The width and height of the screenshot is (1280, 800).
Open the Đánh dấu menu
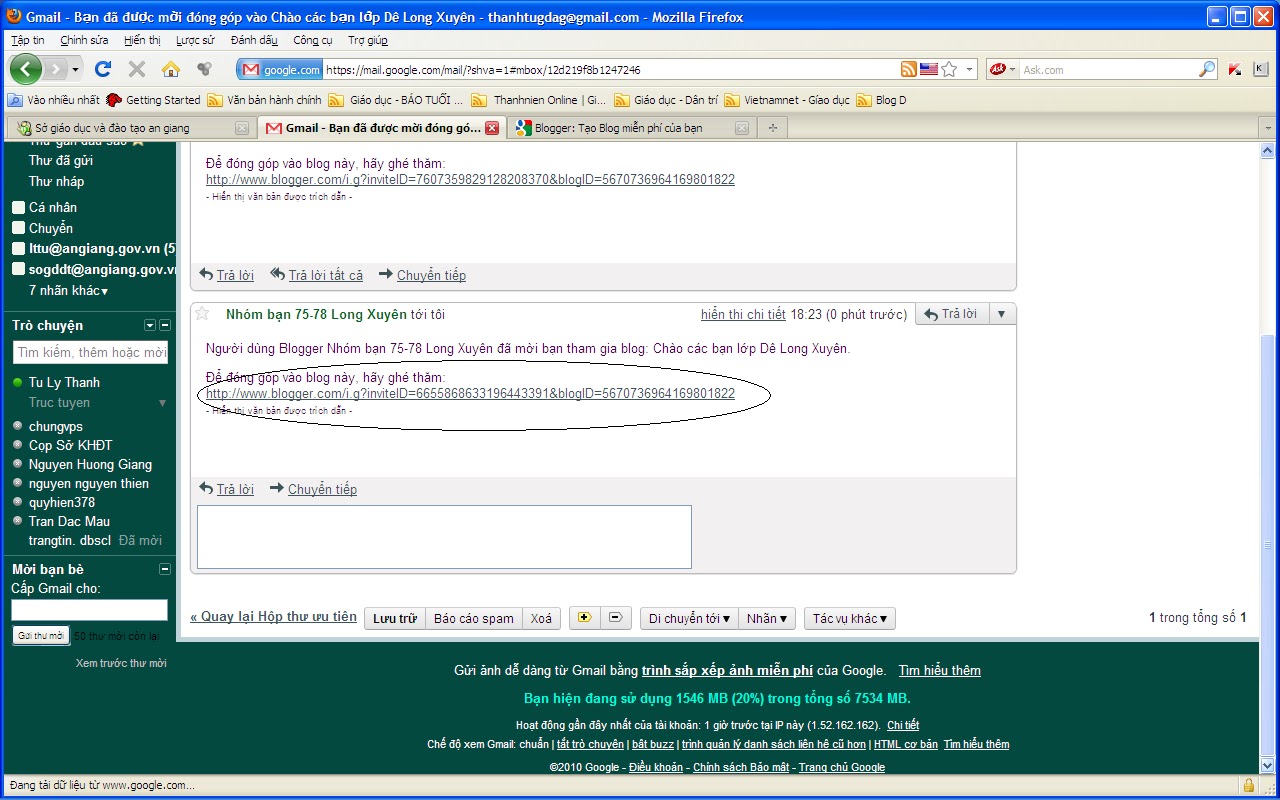pos(254,40)
